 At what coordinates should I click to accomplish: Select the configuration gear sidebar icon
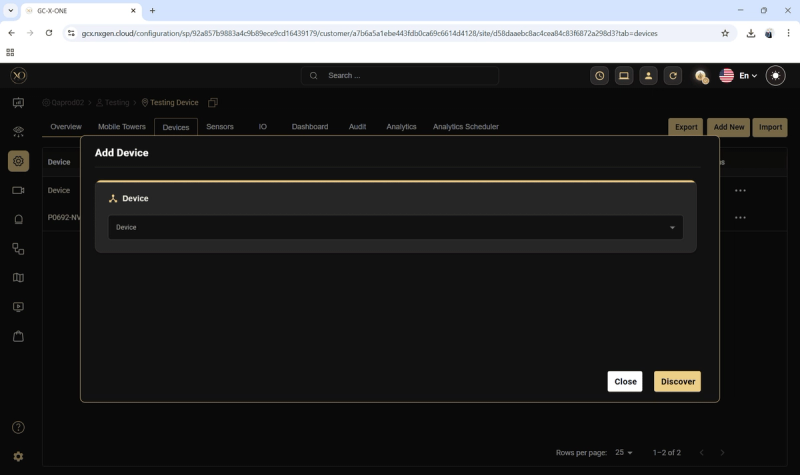[x=18, y=161]
